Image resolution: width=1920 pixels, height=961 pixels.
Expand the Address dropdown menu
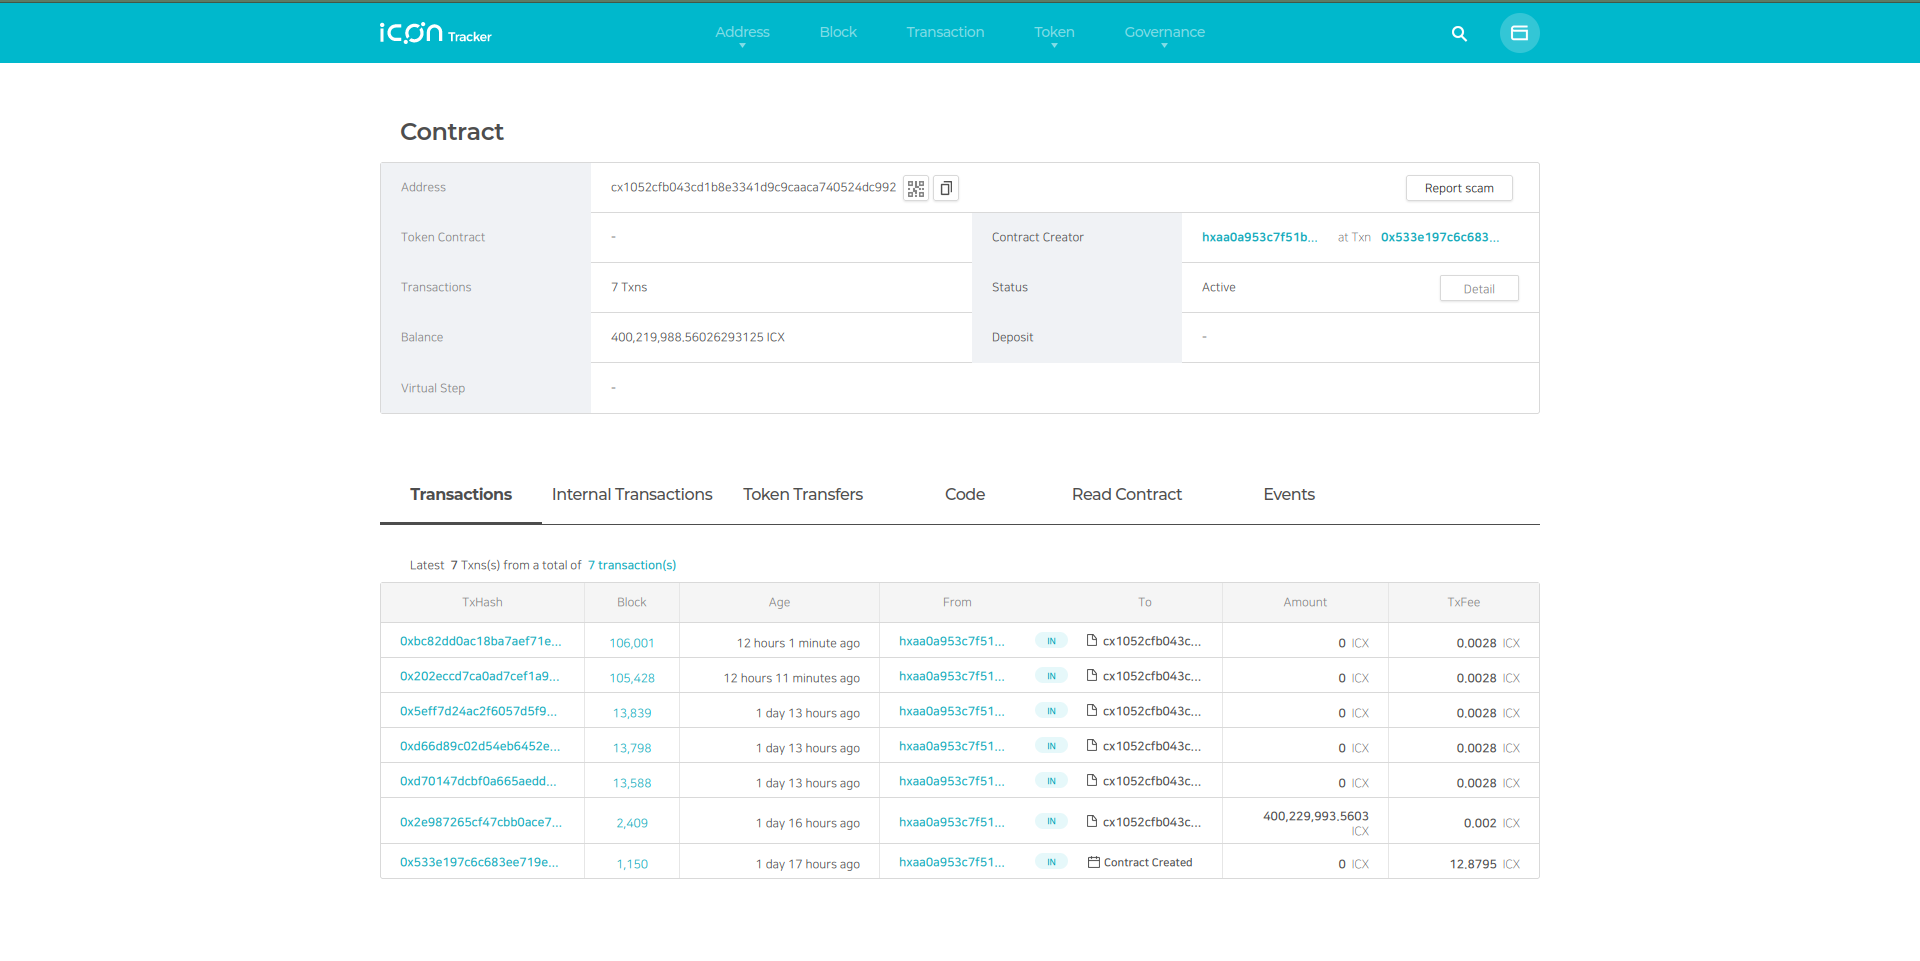pyautogui.click(x=742, y=33)
